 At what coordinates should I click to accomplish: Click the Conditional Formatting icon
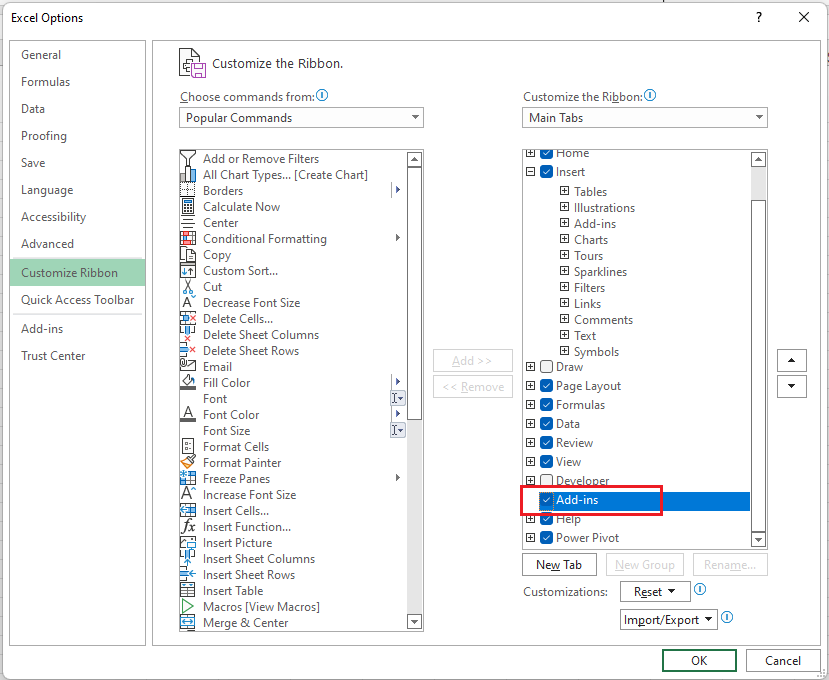pyautogui.click(x=188, y=238)
